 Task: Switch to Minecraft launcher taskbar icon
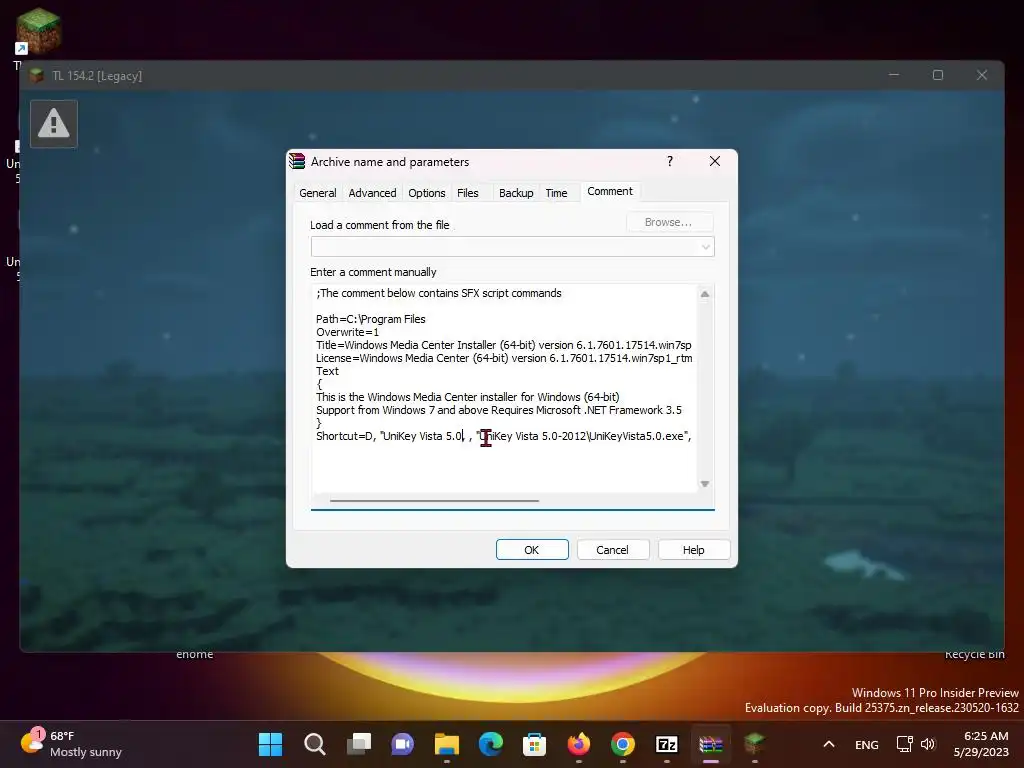pos(754,744)
